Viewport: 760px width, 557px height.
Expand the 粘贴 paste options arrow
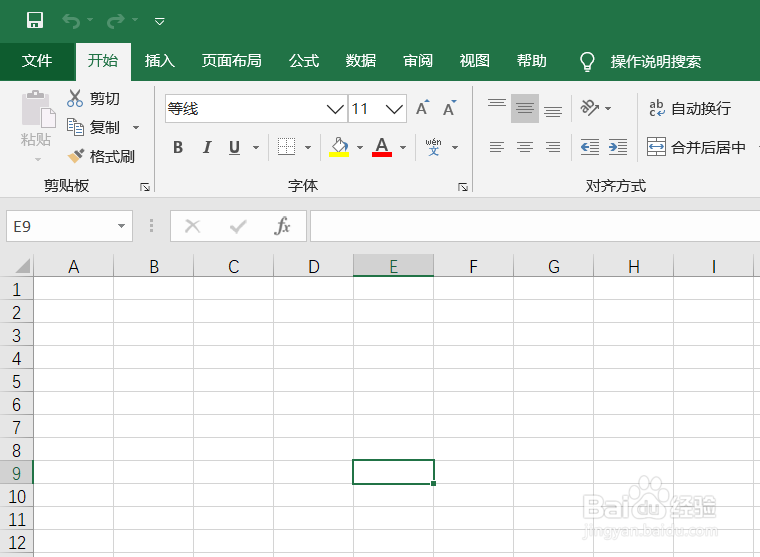coord(38,159)
